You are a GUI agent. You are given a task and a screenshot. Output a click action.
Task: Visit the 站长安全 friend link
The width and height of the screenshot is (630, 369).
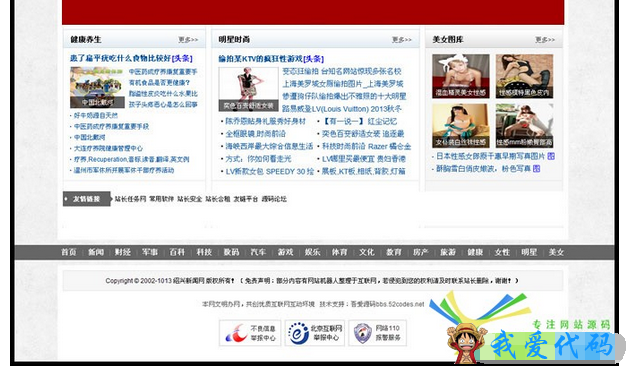tap(190, 199)
